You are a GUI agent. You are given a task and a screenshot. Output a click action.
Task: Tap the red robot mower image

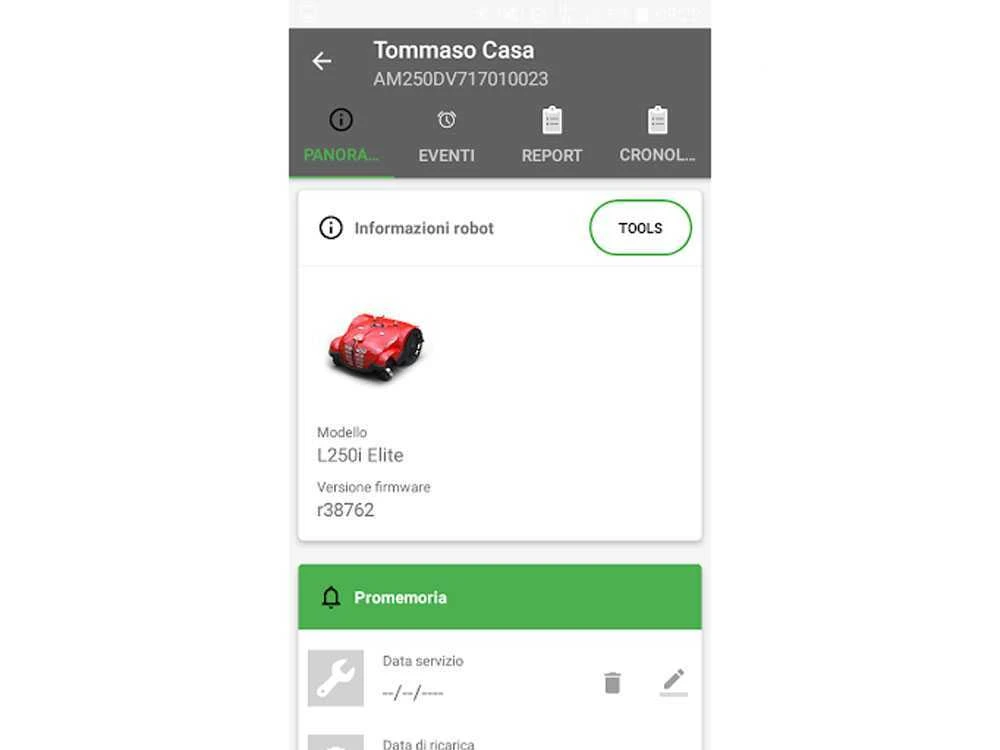point(376,346)
